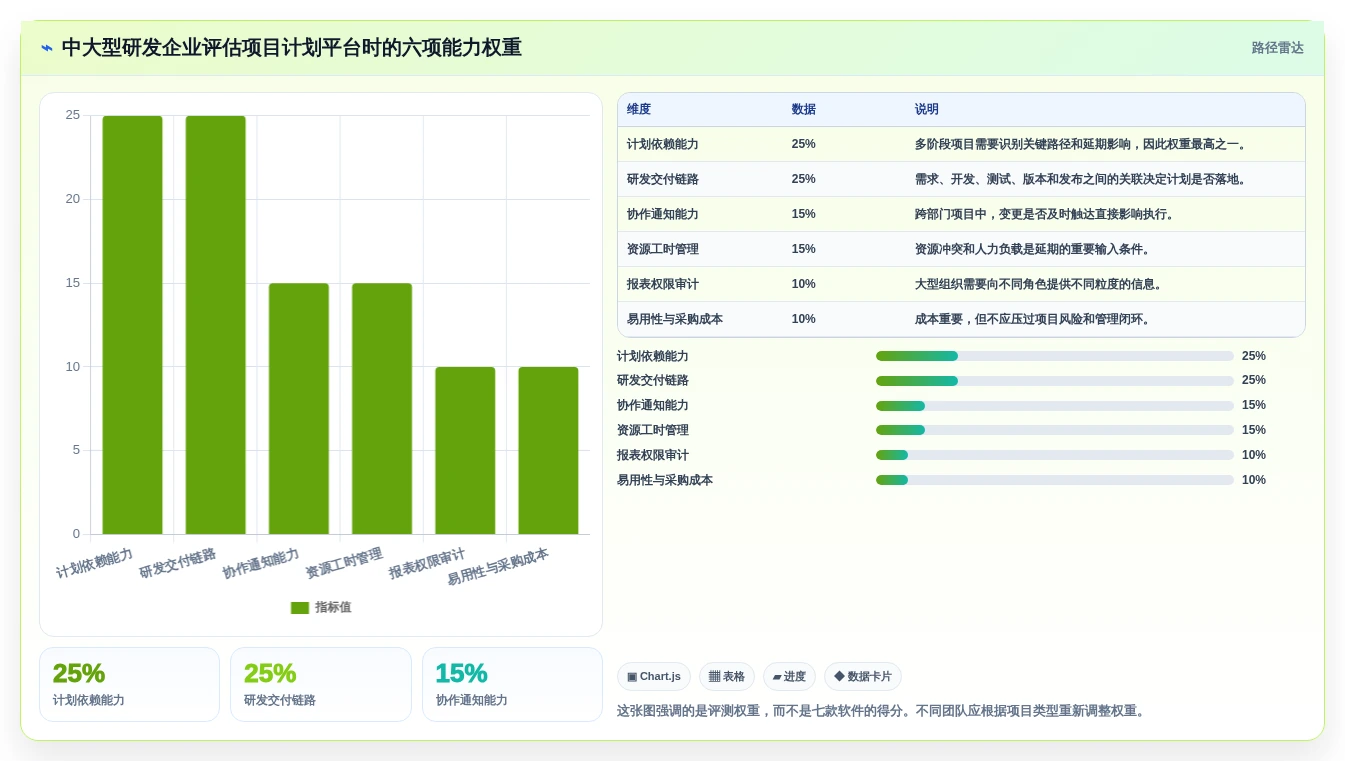Image resolution: width=1345 pixels, height=761 pixels.
Task: Click the 协作通知能力 bar in chart
Action: [x=299, y=409]
